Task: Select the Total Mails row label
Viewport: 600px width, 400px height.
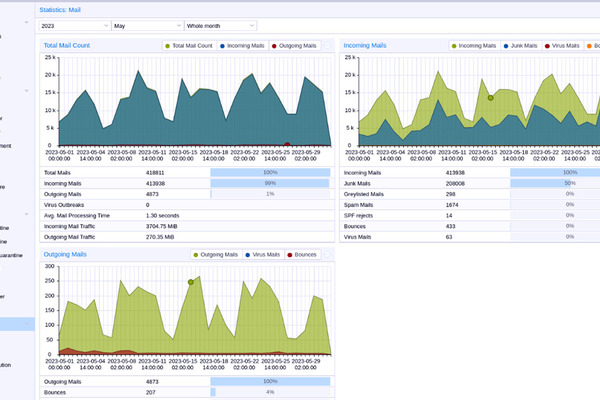Action: (x=57, y=173)
